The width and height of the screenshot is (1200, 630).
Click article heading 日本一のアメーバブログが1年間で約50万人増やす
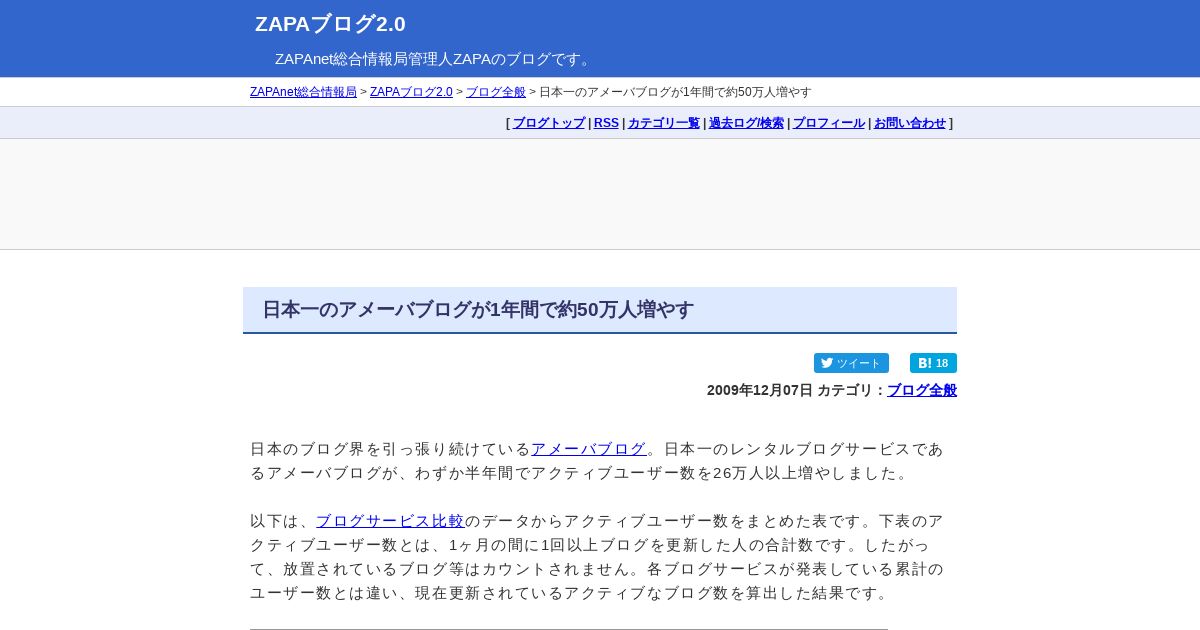coord(478,310)
